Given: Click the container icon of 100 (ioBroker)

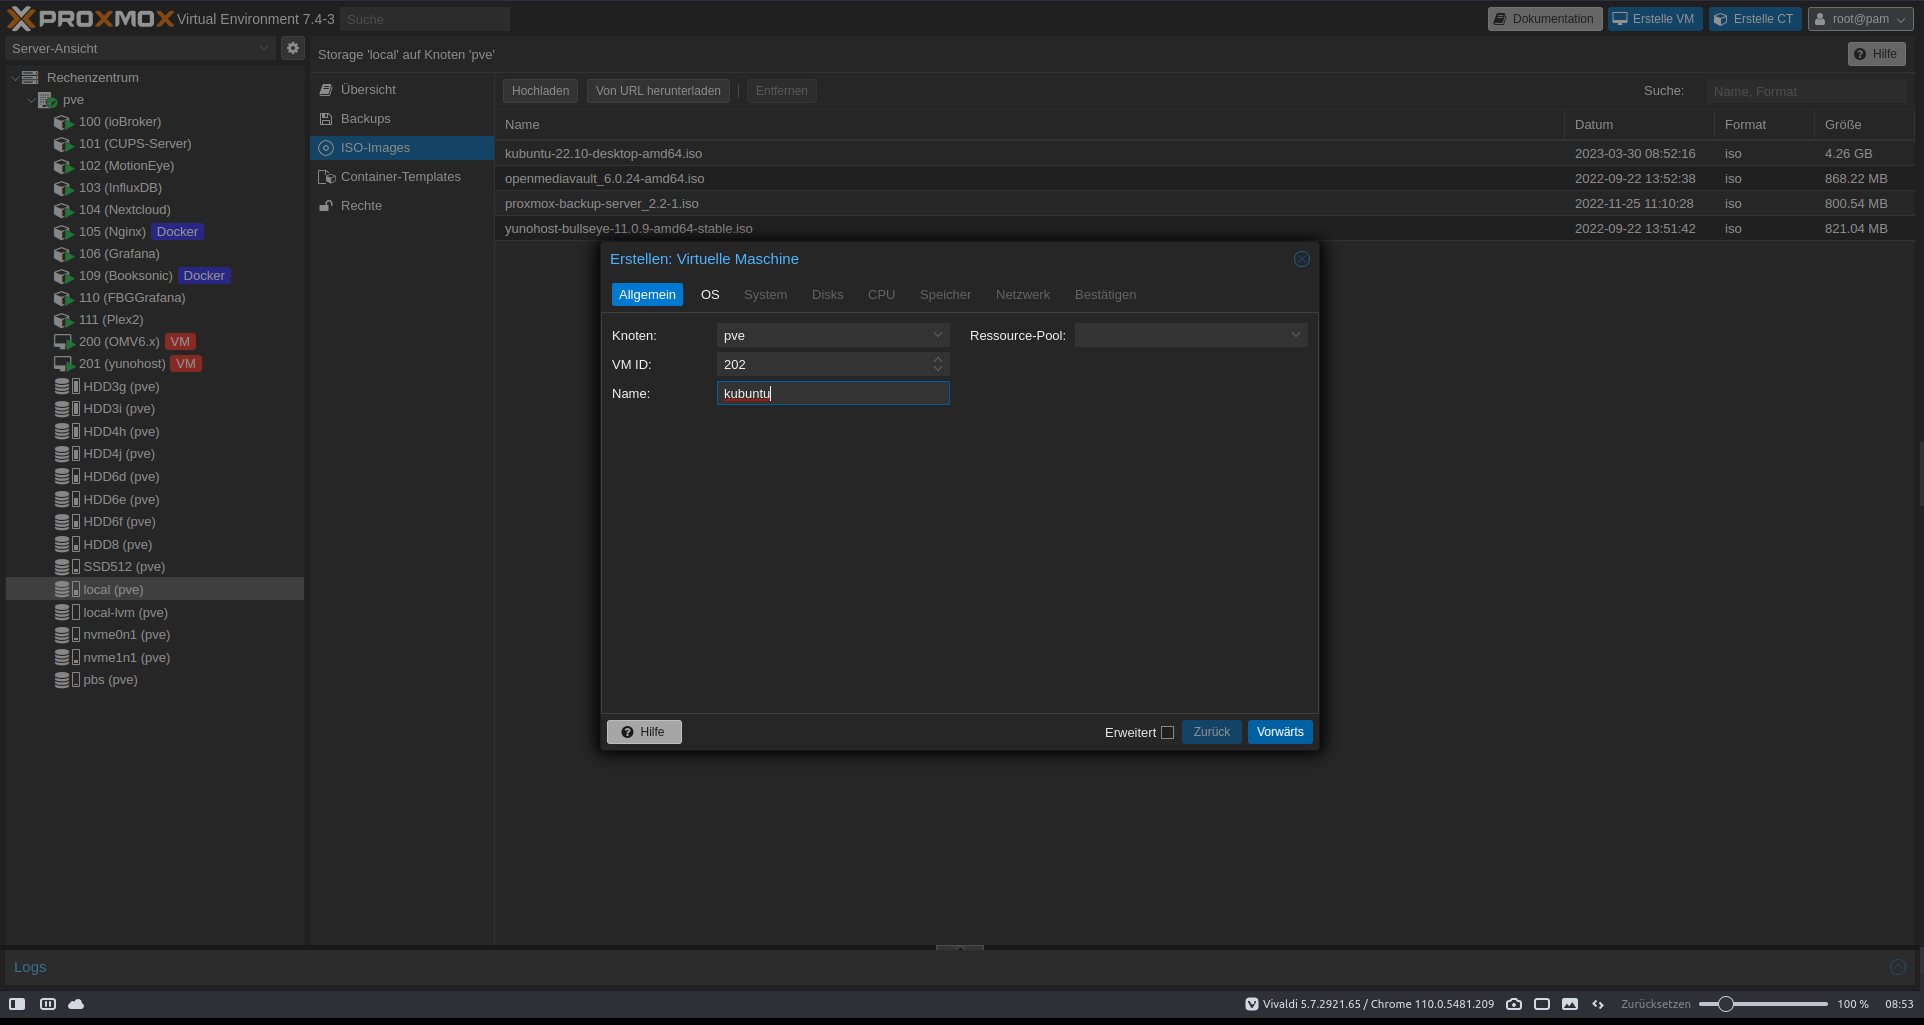Looking at the screenshot, I should [x=63, y=122].
